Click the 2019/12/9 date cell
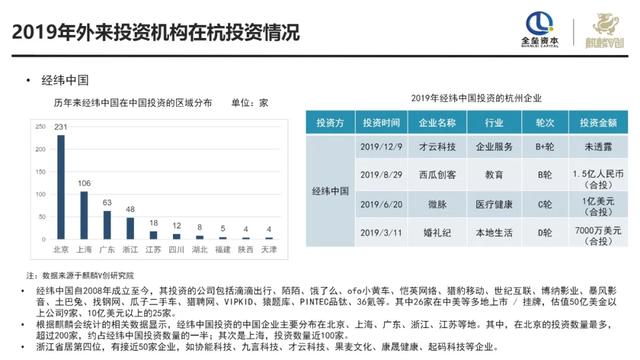This screenshot has height=360, width=640. [x=381, y=147]
